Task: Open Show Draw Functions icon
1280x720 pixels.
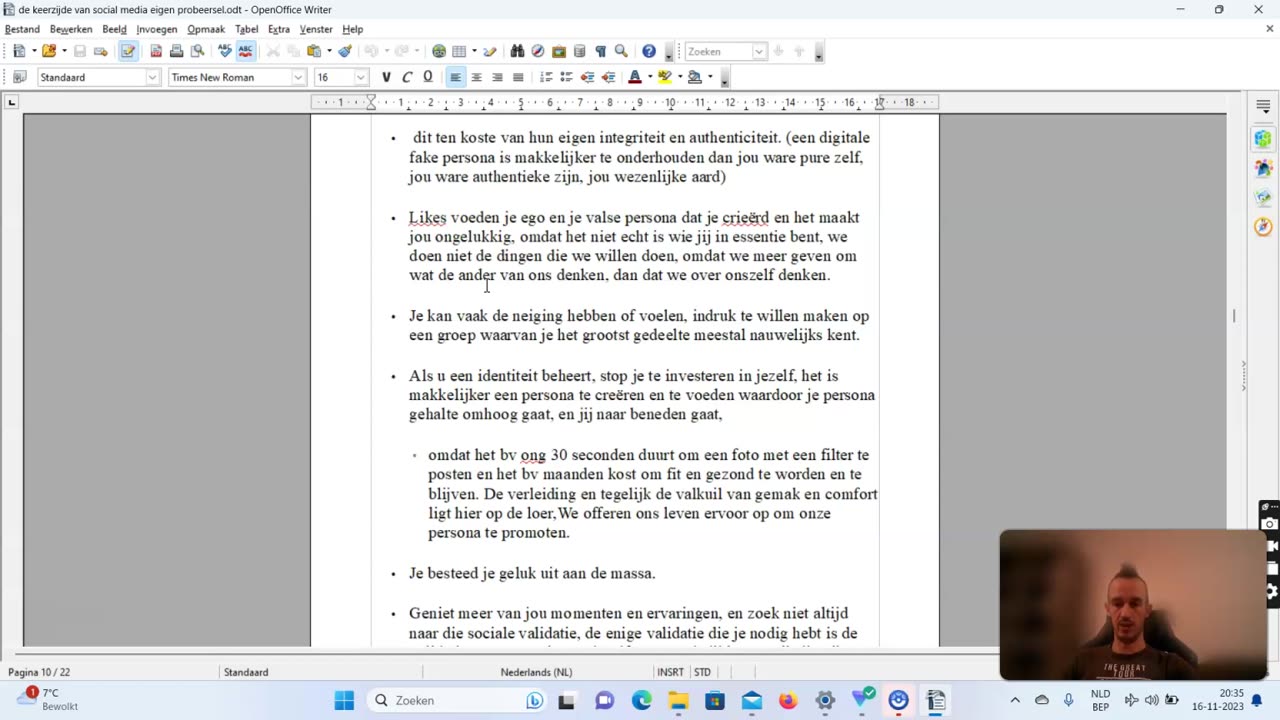Action: (489, 51)
